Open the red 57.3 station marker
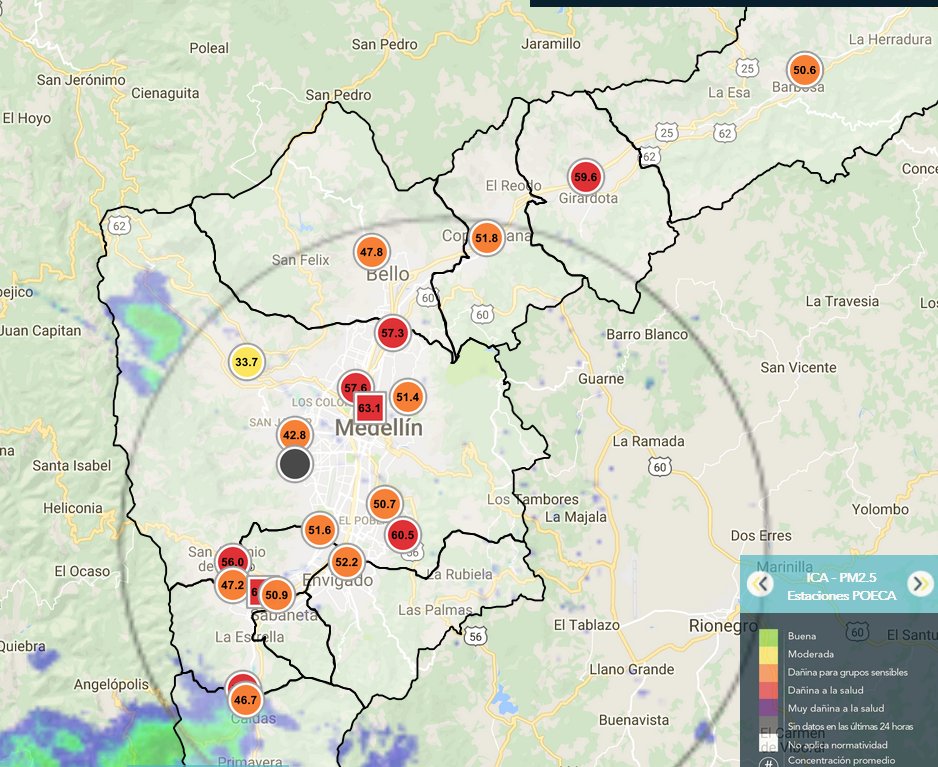Image resolution: width=938 pixels, height=767 pixels. 392,333
